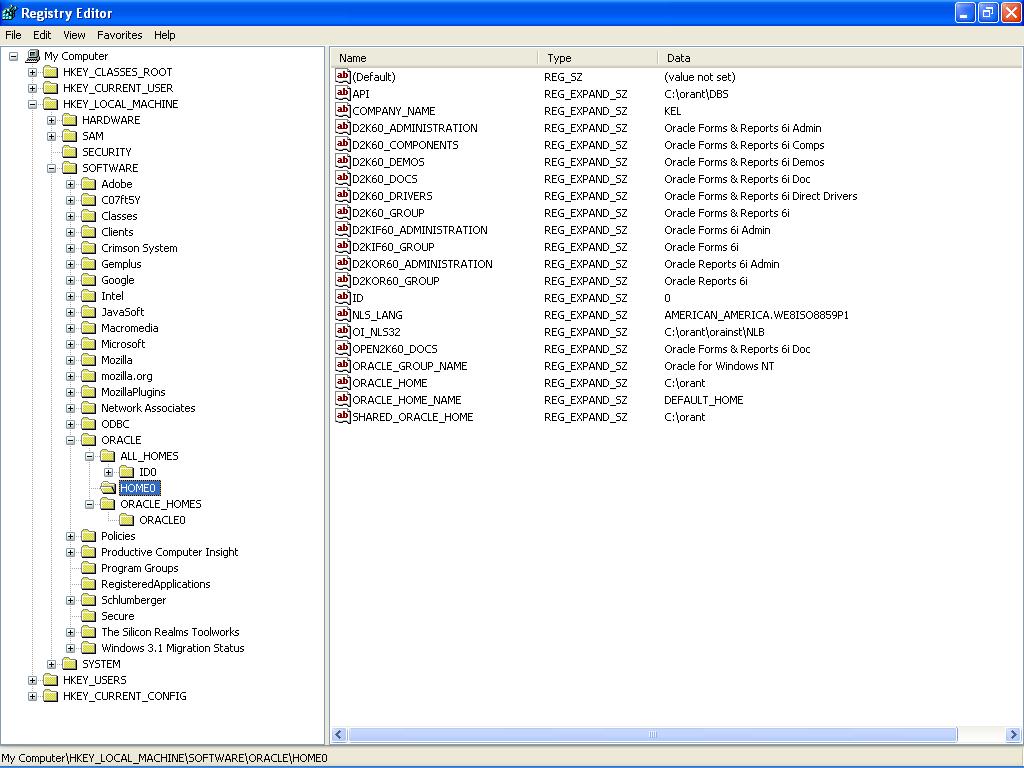Click the folder icon for the ODBC key
Screen dimensions: 1024x768
point(88,424)
